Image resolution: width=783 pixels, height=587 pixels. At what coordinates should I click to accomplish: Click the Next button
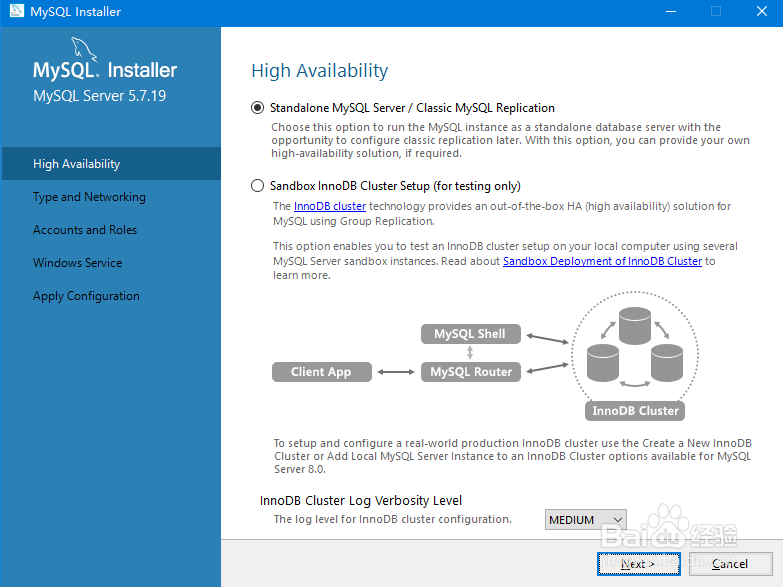point(639,564)
